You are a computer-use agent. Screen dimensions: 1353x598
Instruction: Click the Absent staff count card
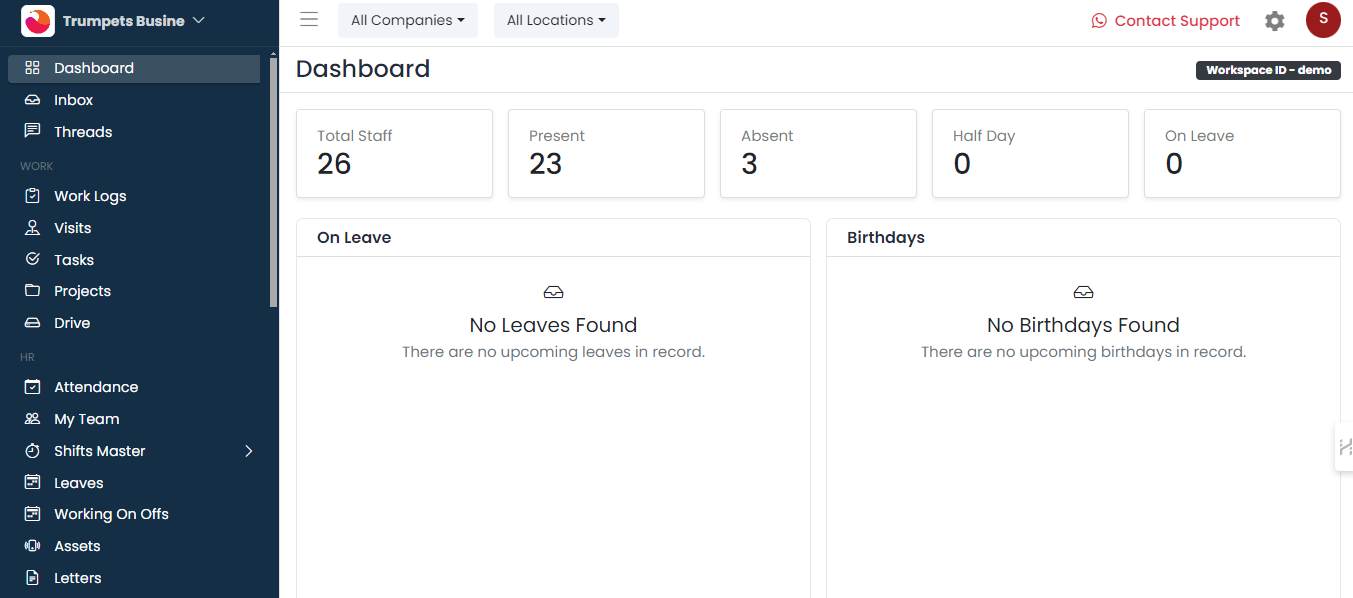818,153
